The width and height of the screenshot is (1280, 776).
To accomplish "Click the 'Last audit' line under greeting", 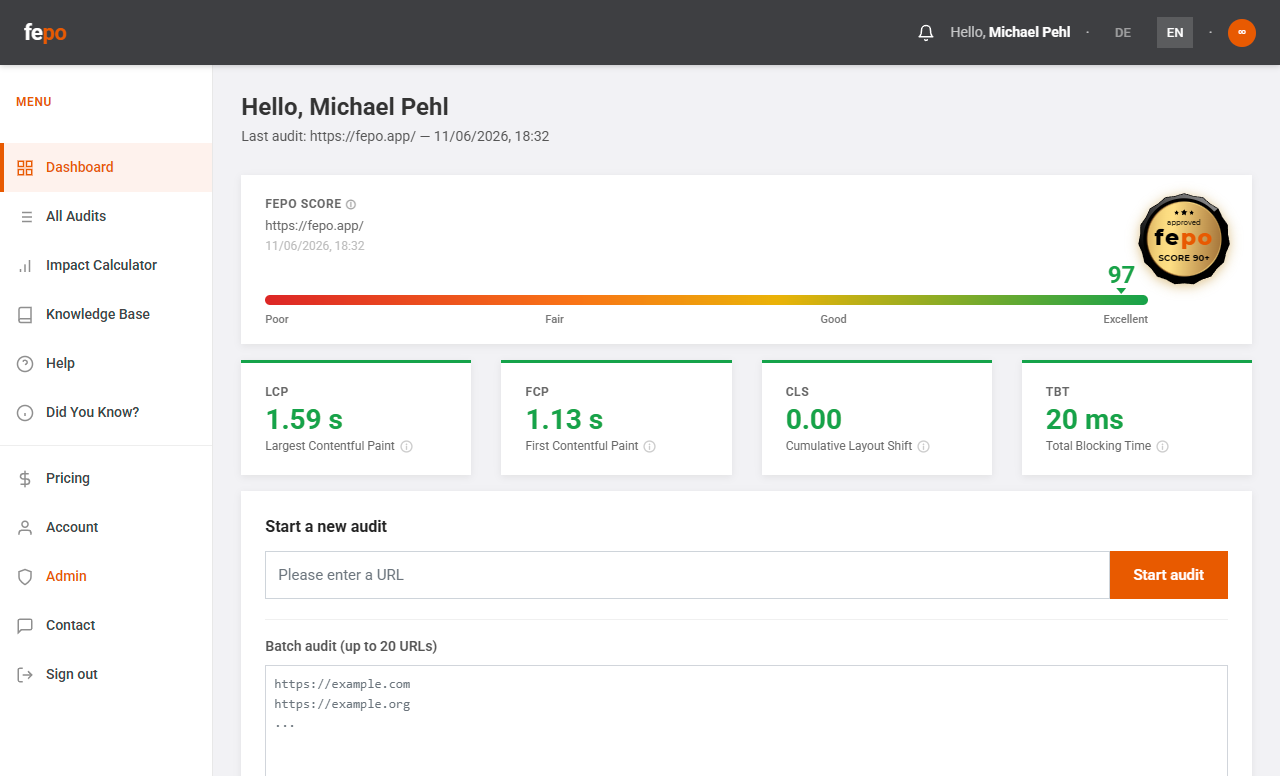I will pos(395,136).
